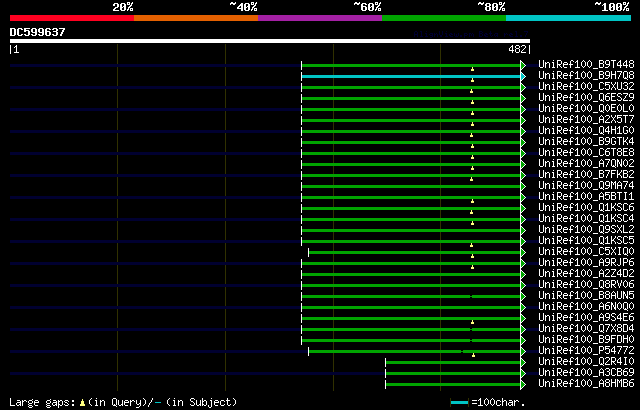Viewport: 640px width, 410px height.
Task: Select the UniRef100_C6T8E8 label
Action: coord(586,153)
